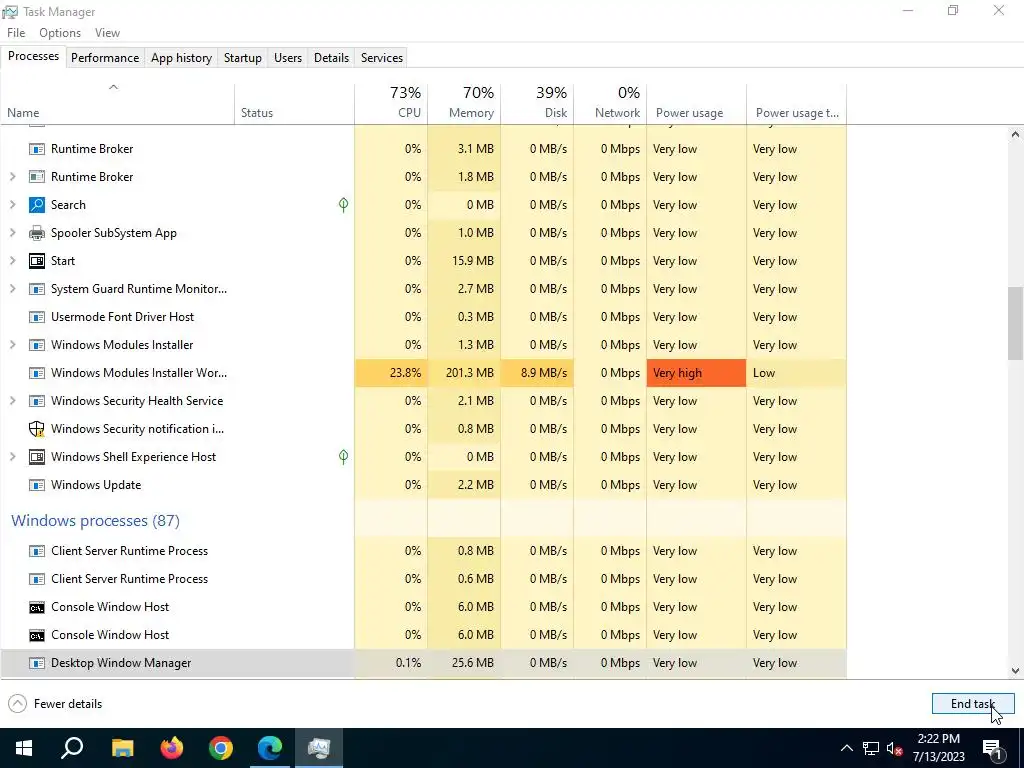Click the process list vertical scrollbar thumb
Screen dimensions: 1024x768
pos(1015,323)
